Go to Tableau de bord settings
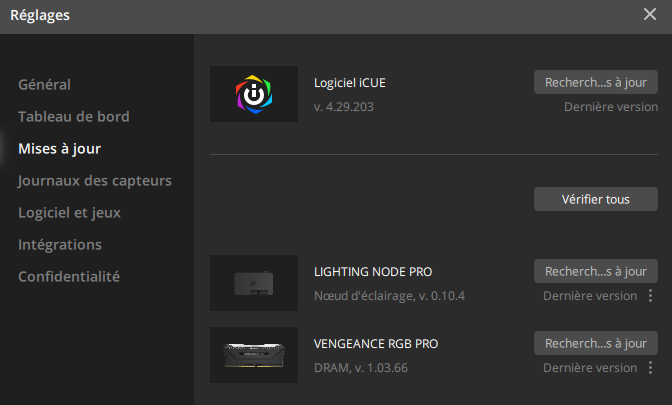672x405 pixels. [x=74, y=117]
